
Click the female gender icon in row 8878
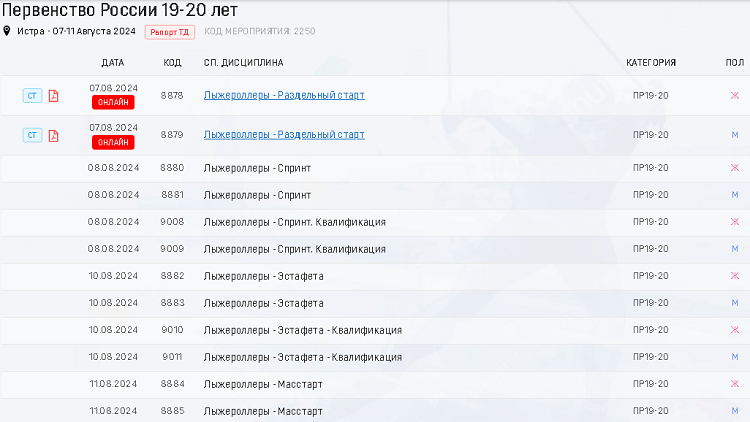[735, 95]
